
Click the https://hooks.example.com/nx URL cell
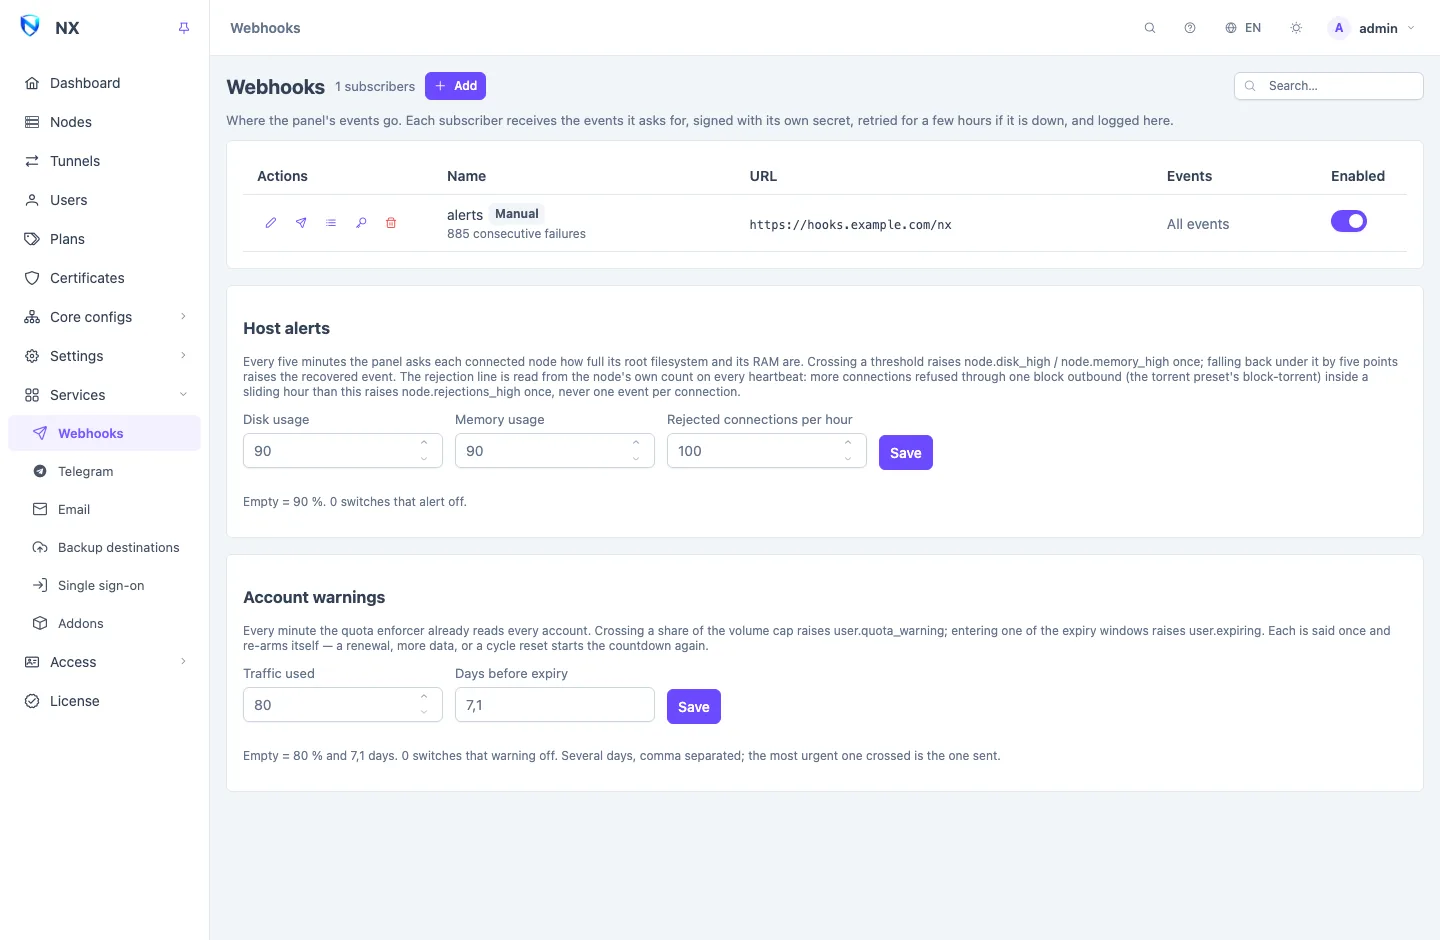tap(850, 225)
